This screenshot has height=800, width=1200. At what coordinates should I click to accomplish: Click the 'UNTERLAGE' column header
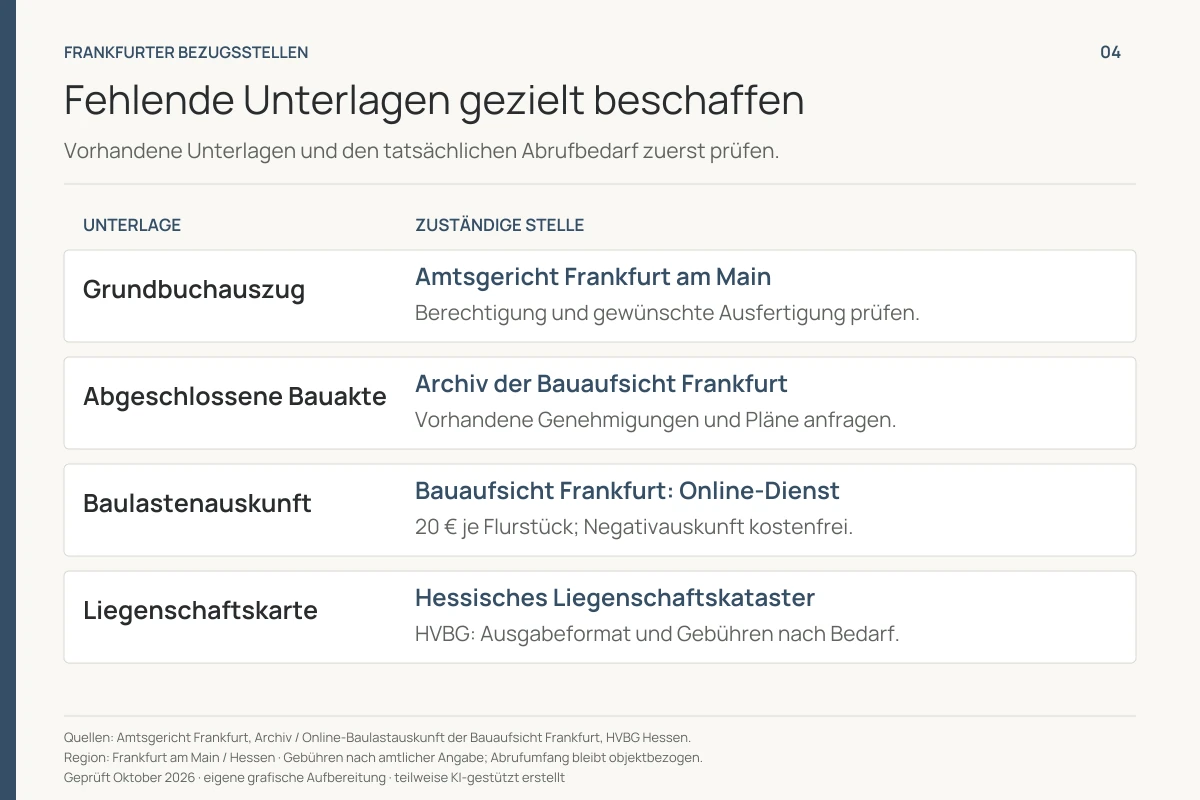[x=132, y=225]
